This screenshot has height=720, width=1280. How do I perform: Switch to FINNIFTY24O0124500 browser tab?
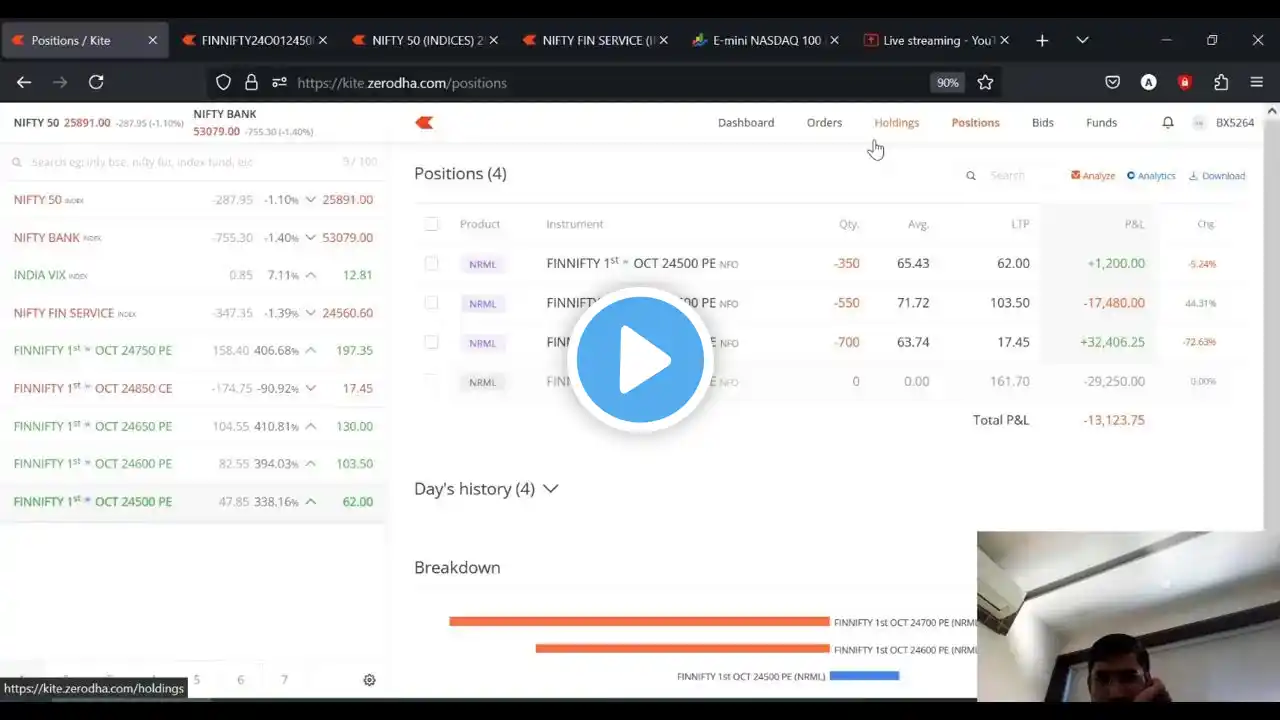tap(255, 40)
